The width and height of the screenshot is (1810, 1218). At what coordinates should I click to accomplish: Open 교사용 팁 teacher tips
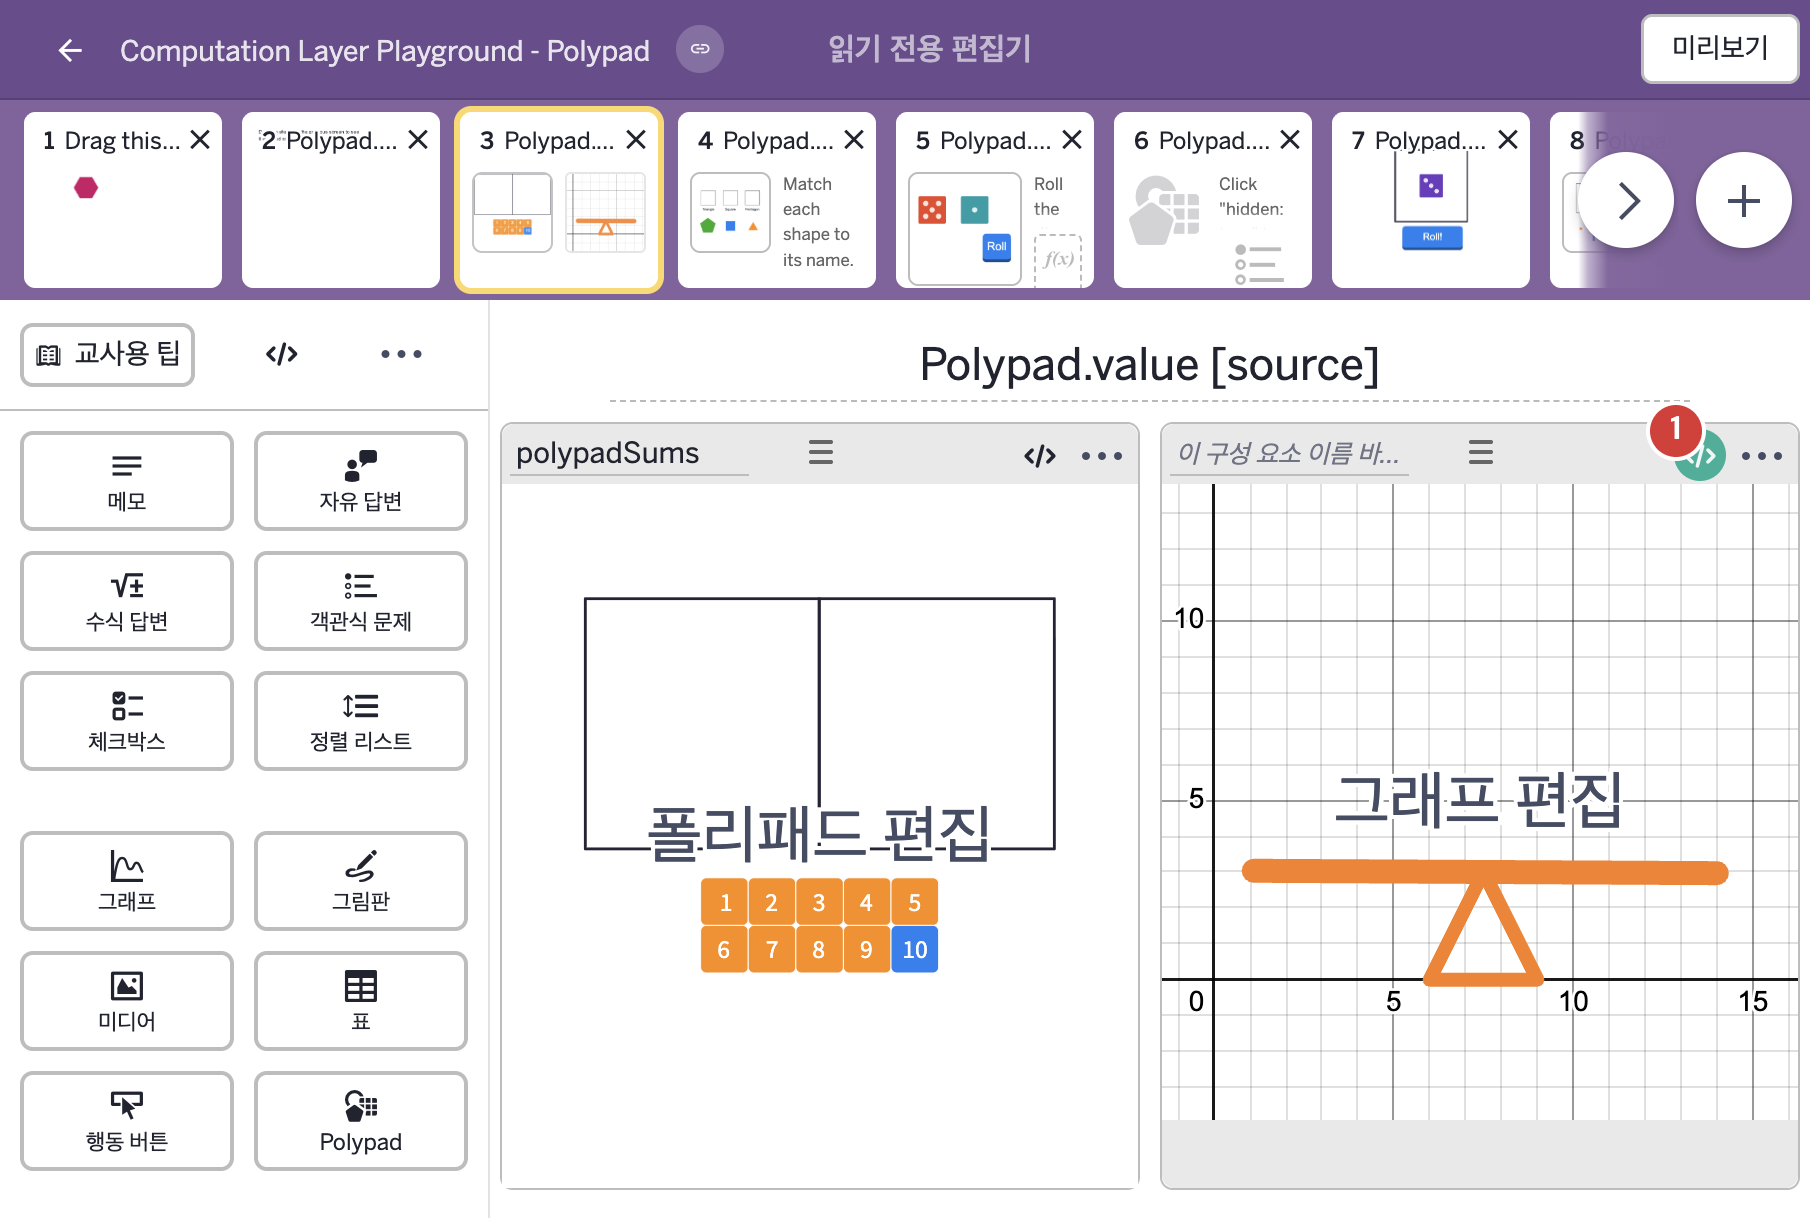[108, 354]
